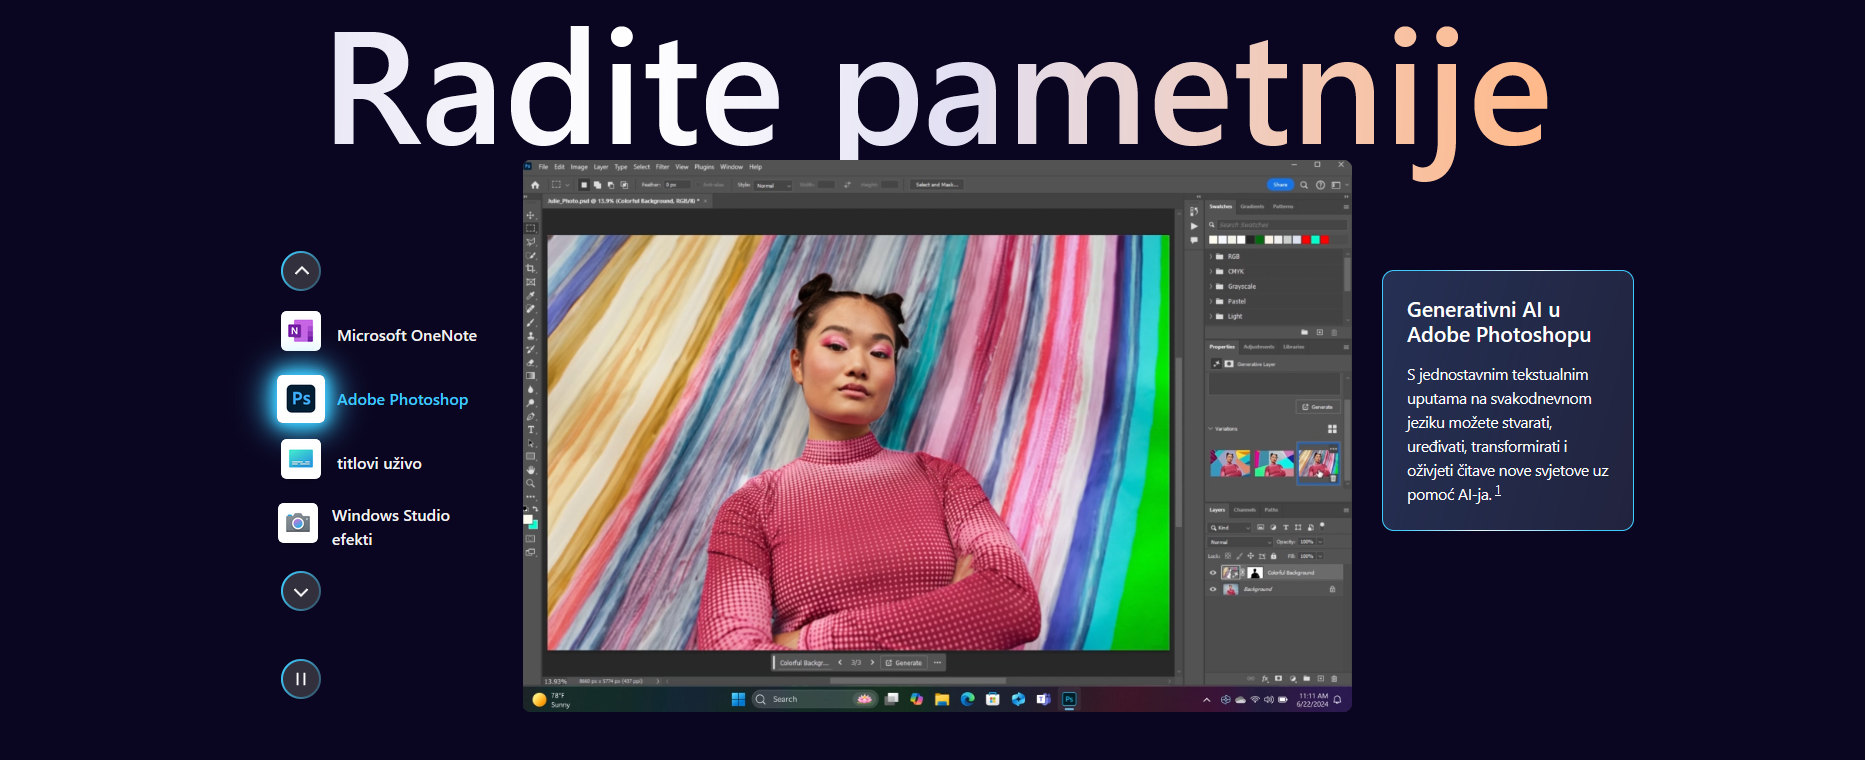Hide the Colorful Background layer

tap(1213, 573)
